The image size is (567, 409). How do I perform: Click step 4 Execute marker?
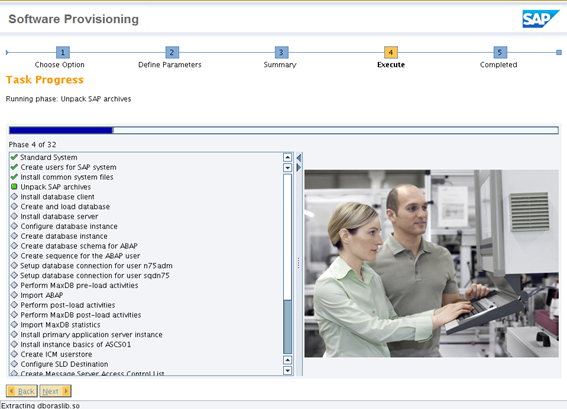click(x=391, y=52)
